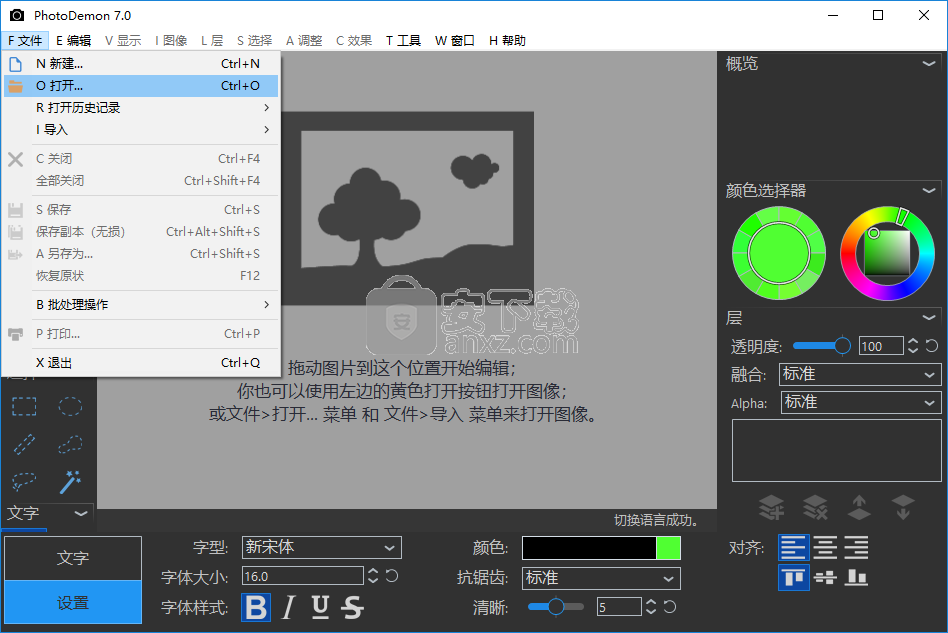Open the antialiasing dropdown 抗锯齿
The width and height of the screenshot is (948, 633).
coord(601,578)
